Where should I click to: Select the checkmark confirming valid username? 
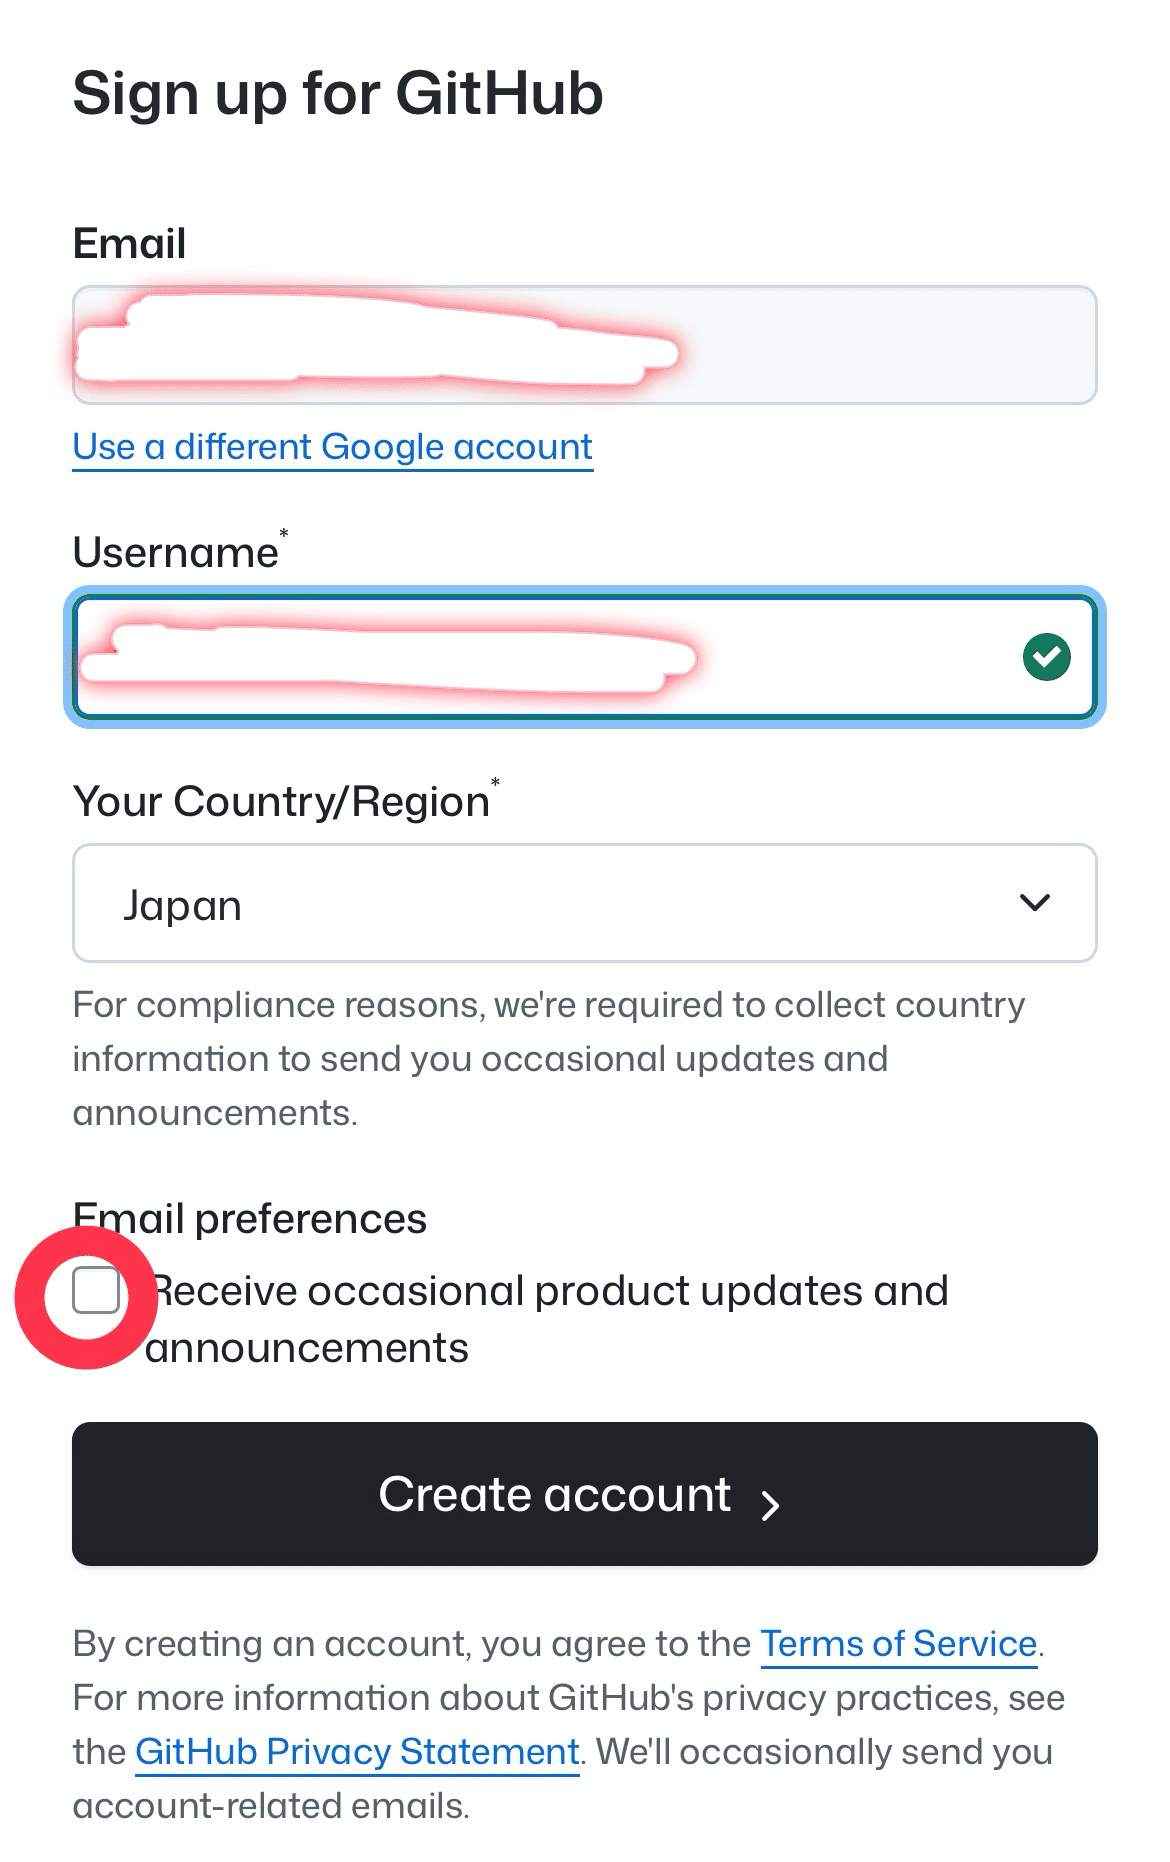pyautogui.click(x=1046, y=655)
